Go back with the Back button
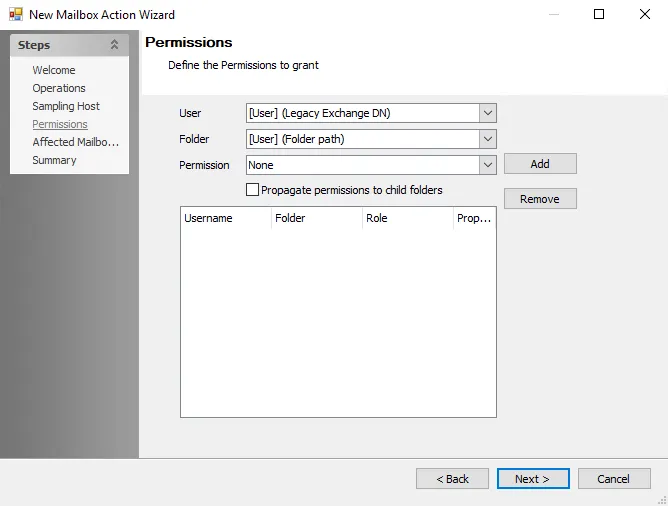 (452, 479)
